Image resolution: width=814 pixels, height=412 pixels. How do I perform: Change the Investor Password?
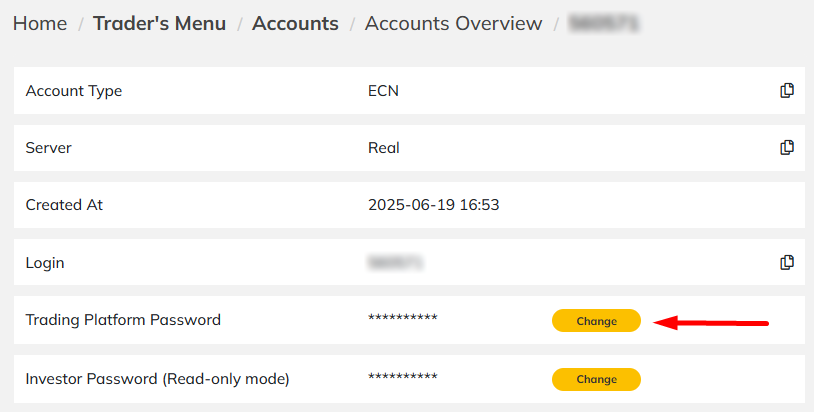(x=596, y=379)
